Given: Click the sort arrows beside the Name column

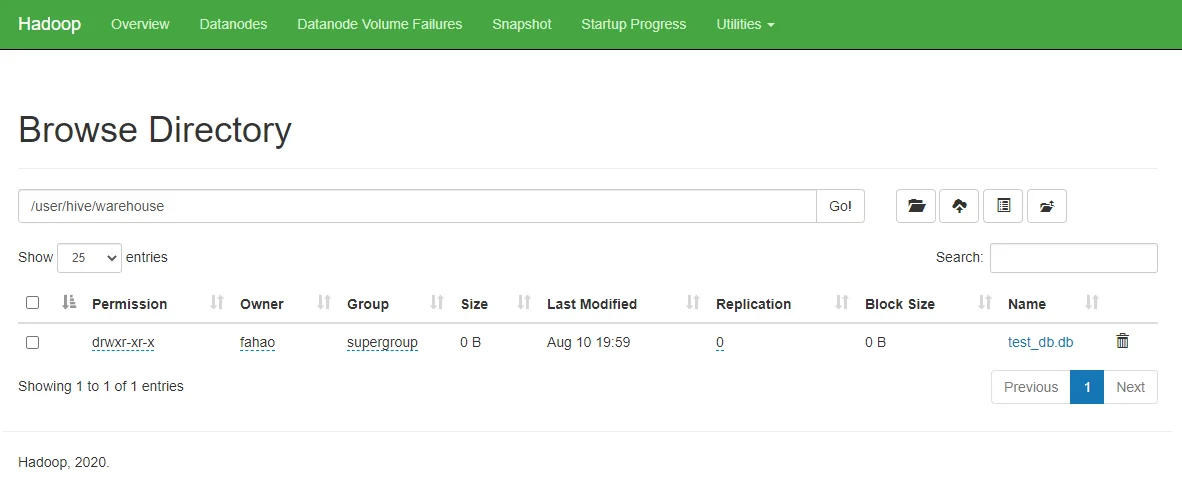Looking at the screenshot, I should [1092, 303].
